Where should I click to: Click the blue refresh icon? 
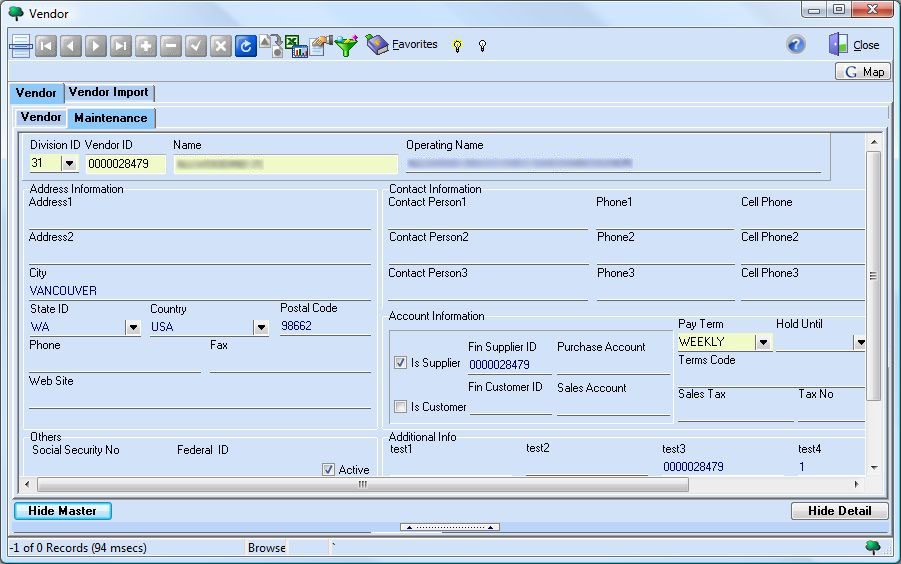tap(246, 46)
